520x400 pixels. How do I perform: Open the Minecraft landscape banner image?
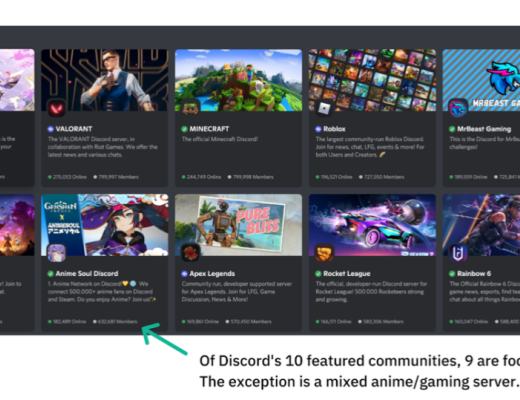(239, 80)
